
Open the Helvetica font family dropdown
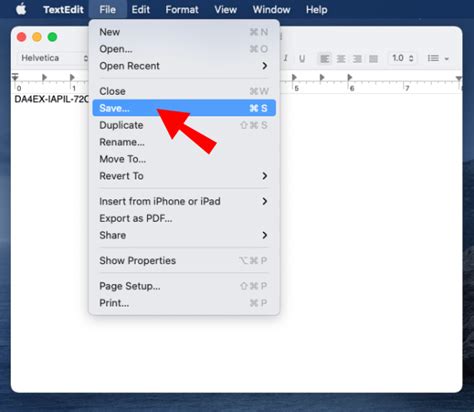pos(53,58)
